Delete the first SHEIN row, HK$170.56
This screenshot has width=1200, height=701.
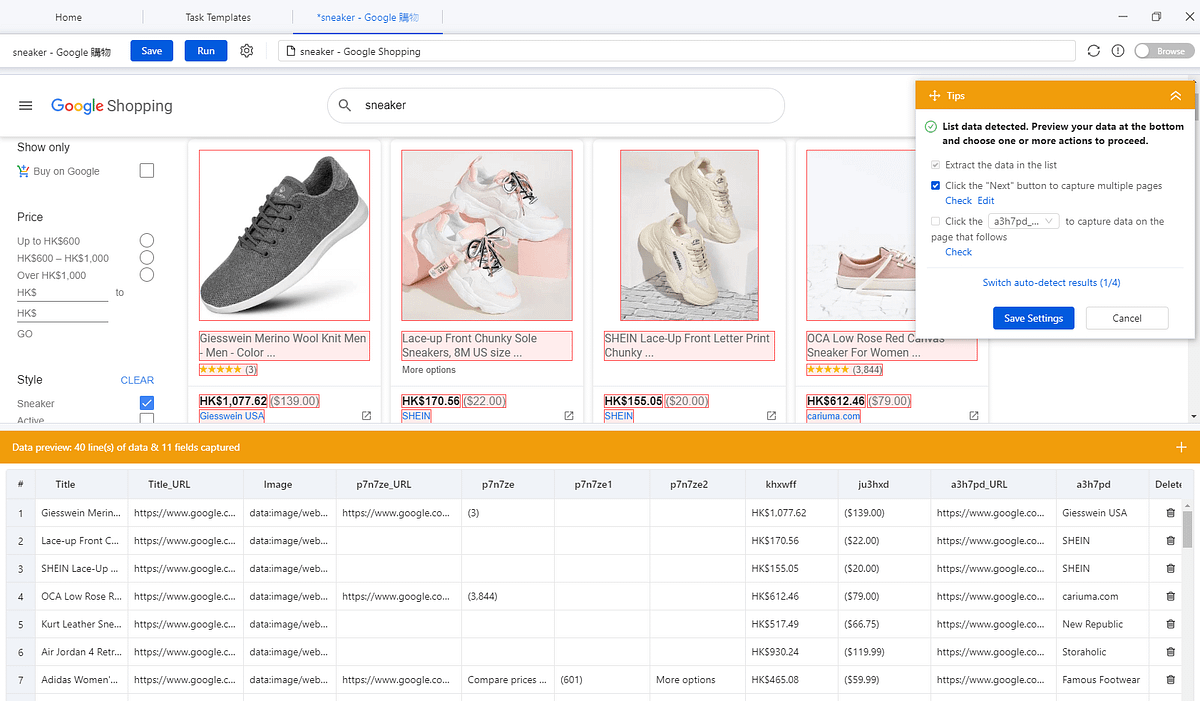click(x=1170, y=541)
